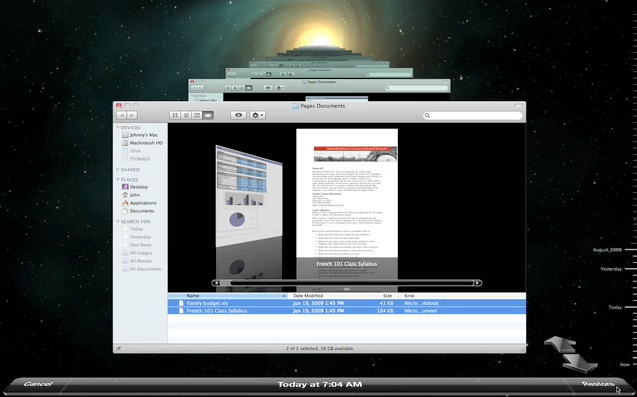The image size is (637, 397).
Task: Click the Restore button
Action: tap(598, 384)
